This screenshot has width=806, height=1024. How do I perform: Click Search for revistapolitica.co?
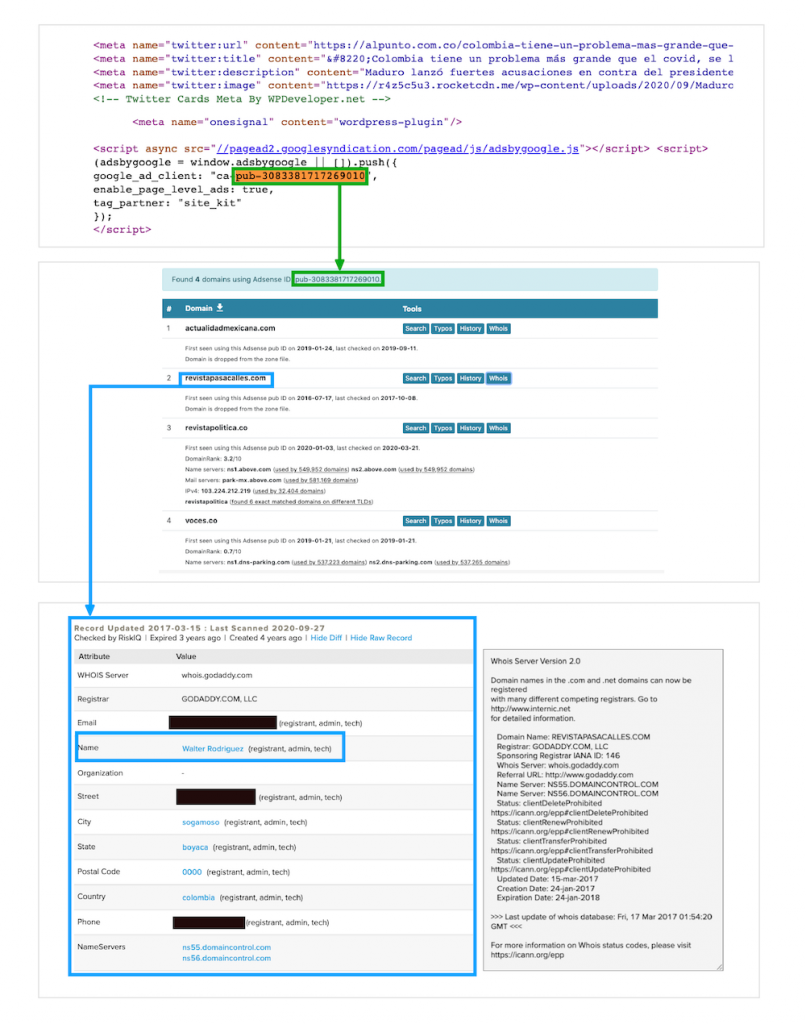coord(415,428)
